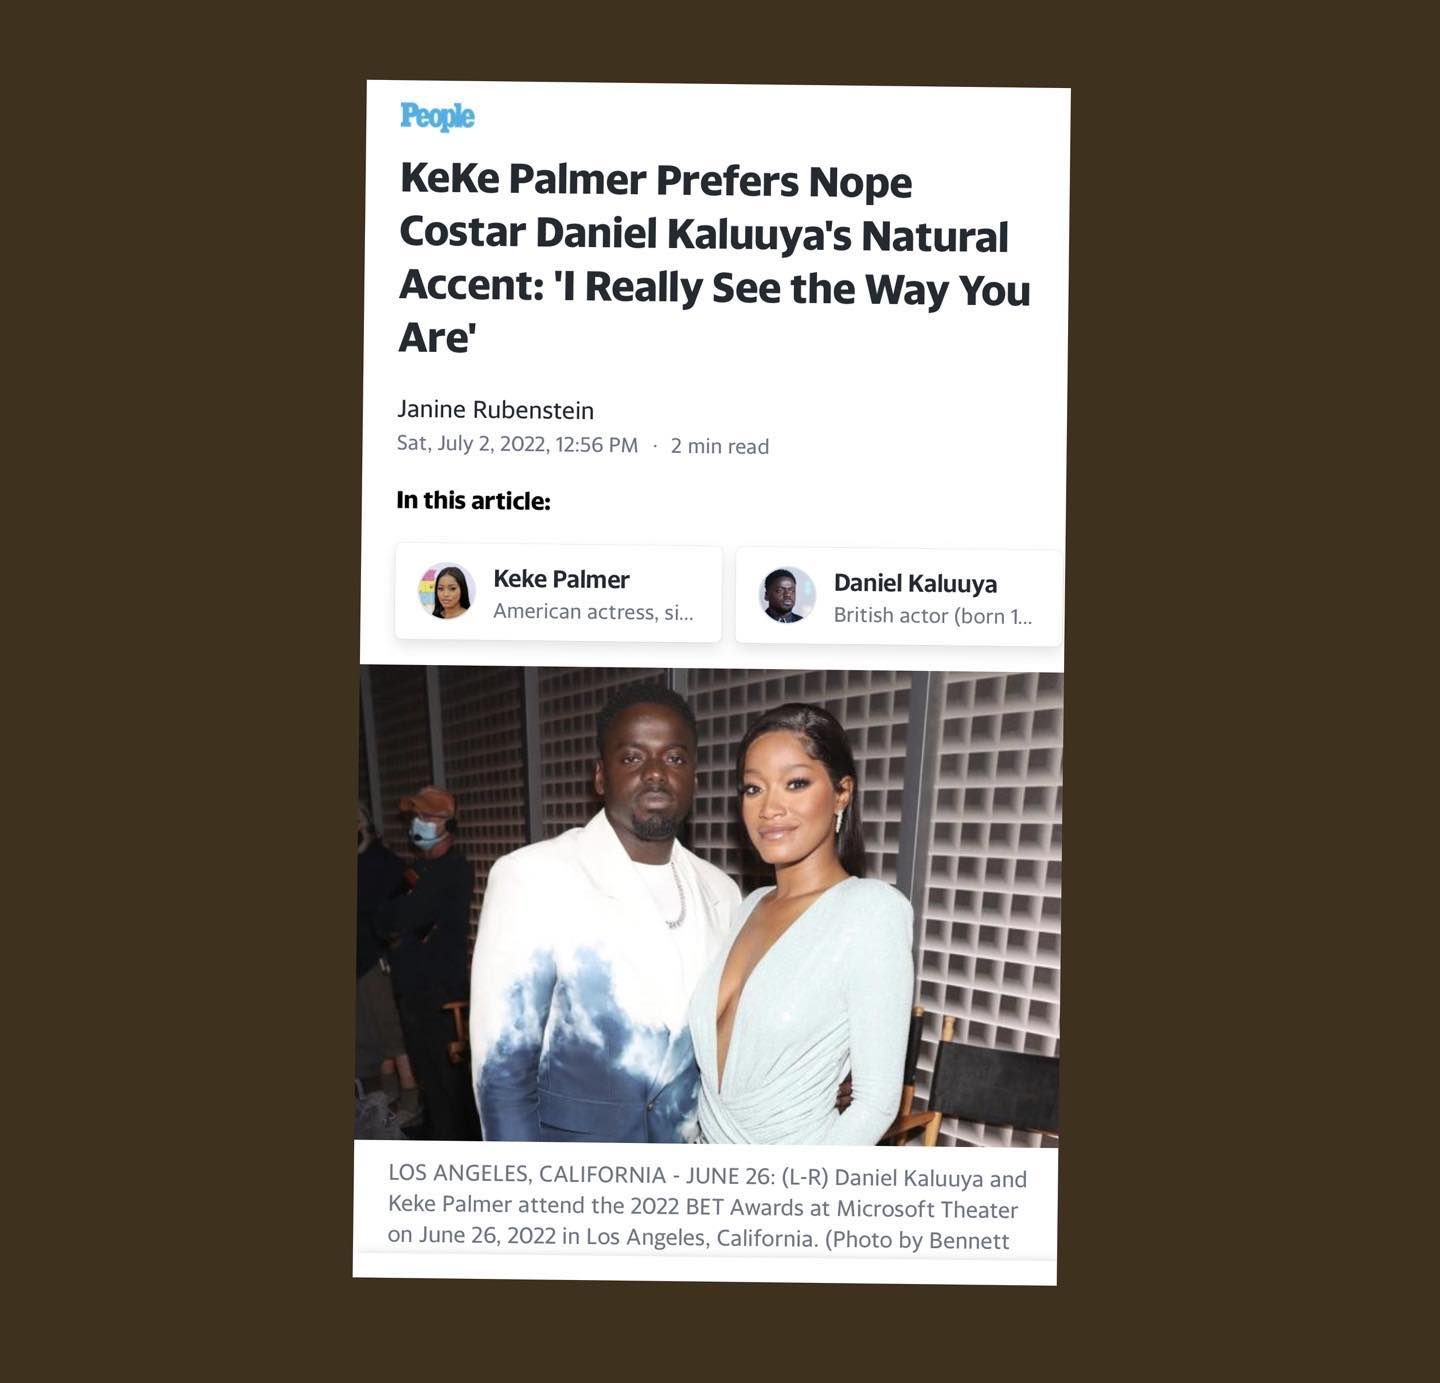Viewport: 1440px width, 1383px height.
Task: Select the Daniel Kaluuya name in the card
Action: [915, 583]
